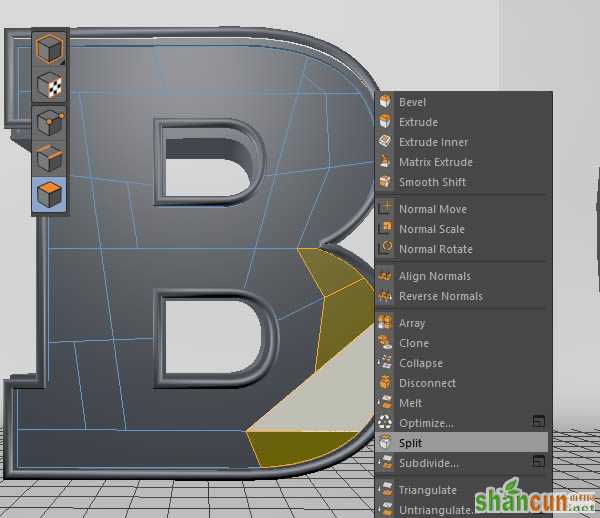This screenshot has width=600, height=518.
Task: Click the Matrix Extrude icon
Action: point(385,161)
